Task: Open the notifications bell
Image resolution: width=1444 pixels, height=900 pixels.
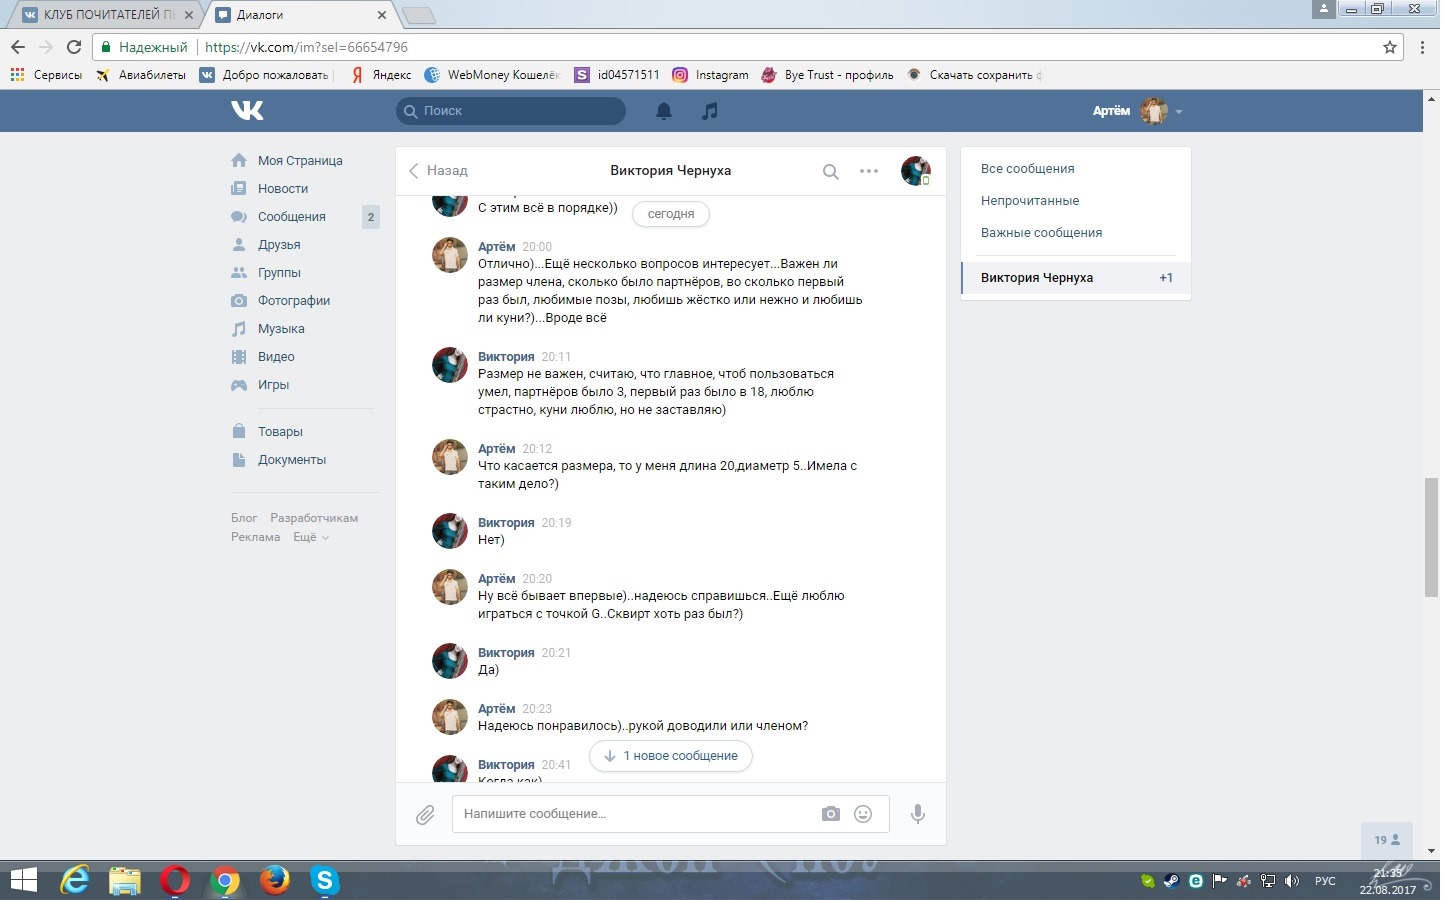Action: point(664,111)
